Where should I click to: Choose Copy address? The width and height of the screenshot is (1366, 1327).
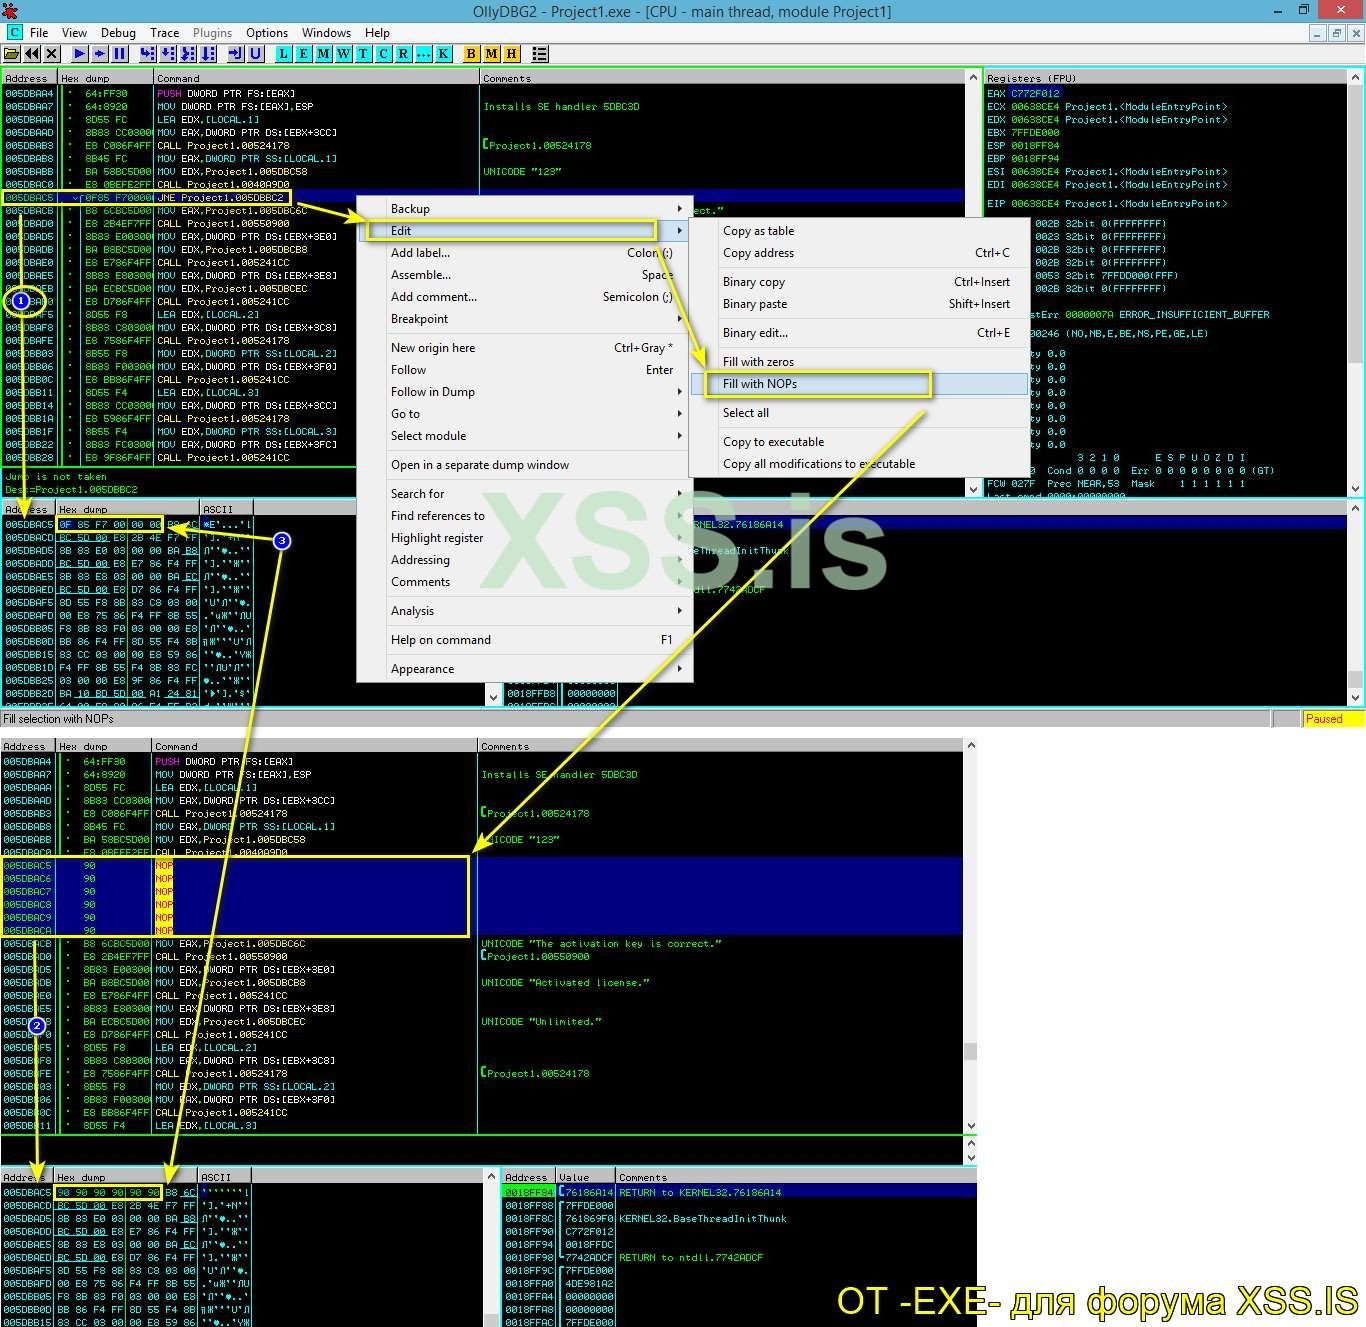(x=859, y=253)
